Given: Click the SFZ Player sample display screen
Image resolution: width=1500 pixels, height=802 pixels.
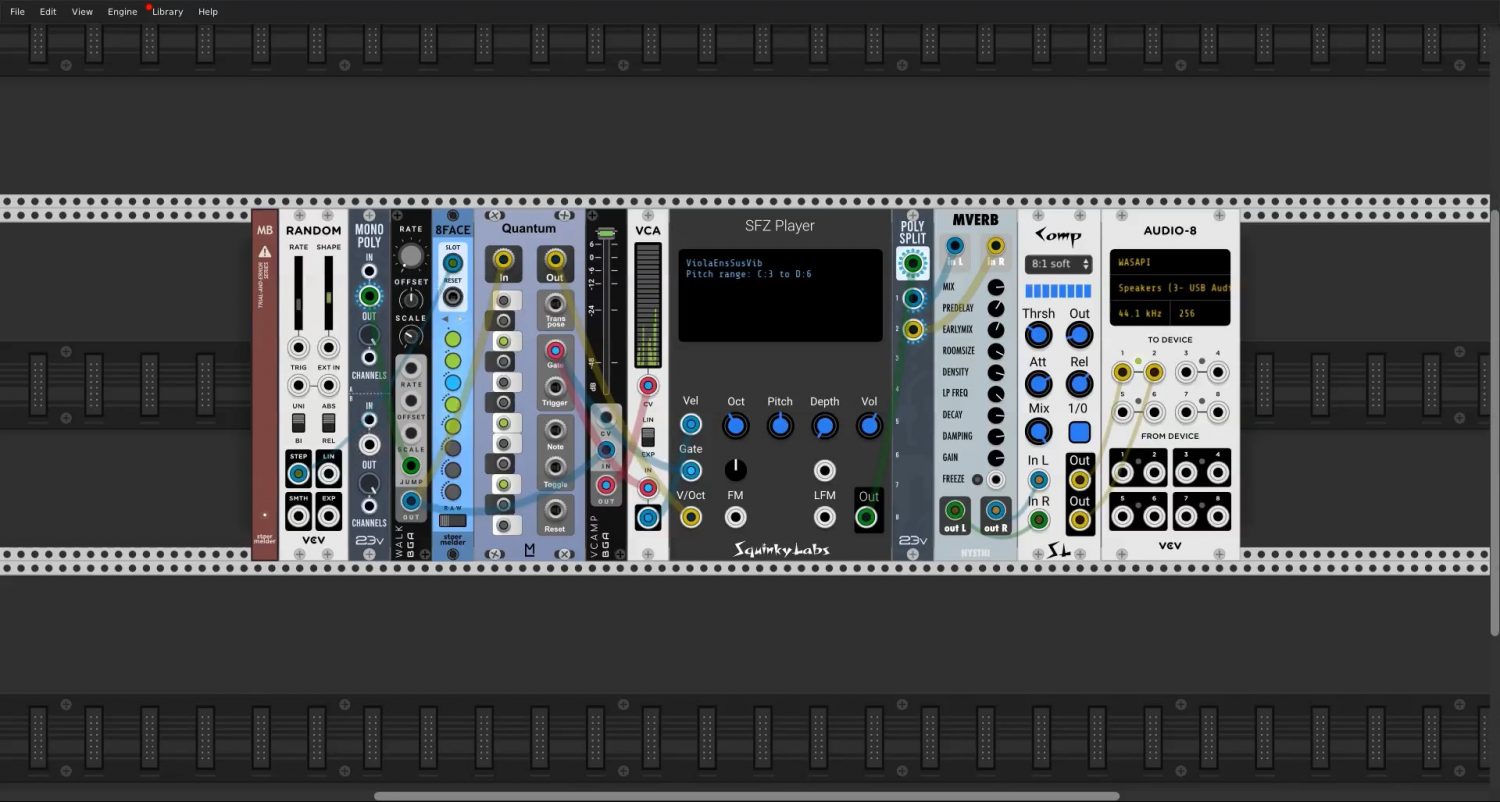Looking at the screenshot, I should click(780, 295).
